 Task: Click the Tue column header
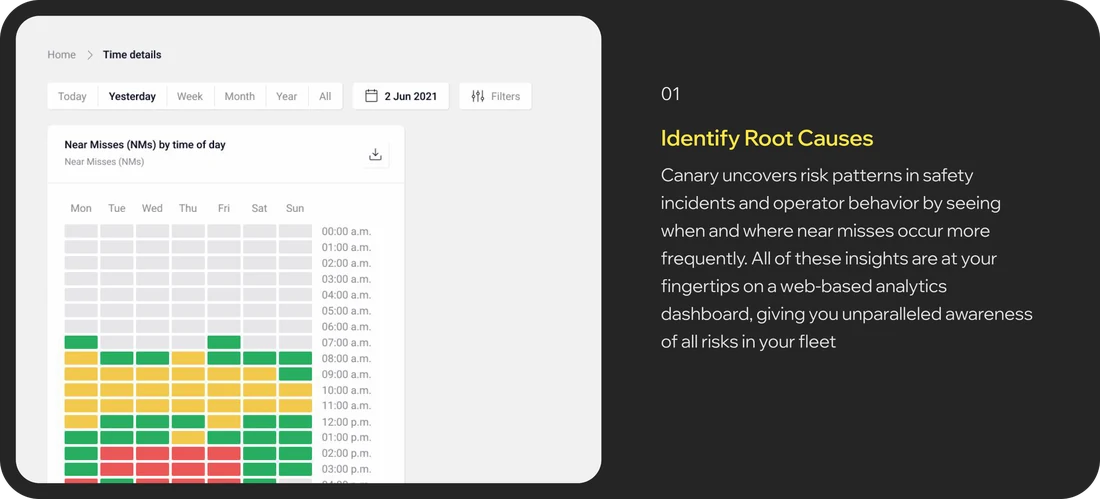click(116, 208)
